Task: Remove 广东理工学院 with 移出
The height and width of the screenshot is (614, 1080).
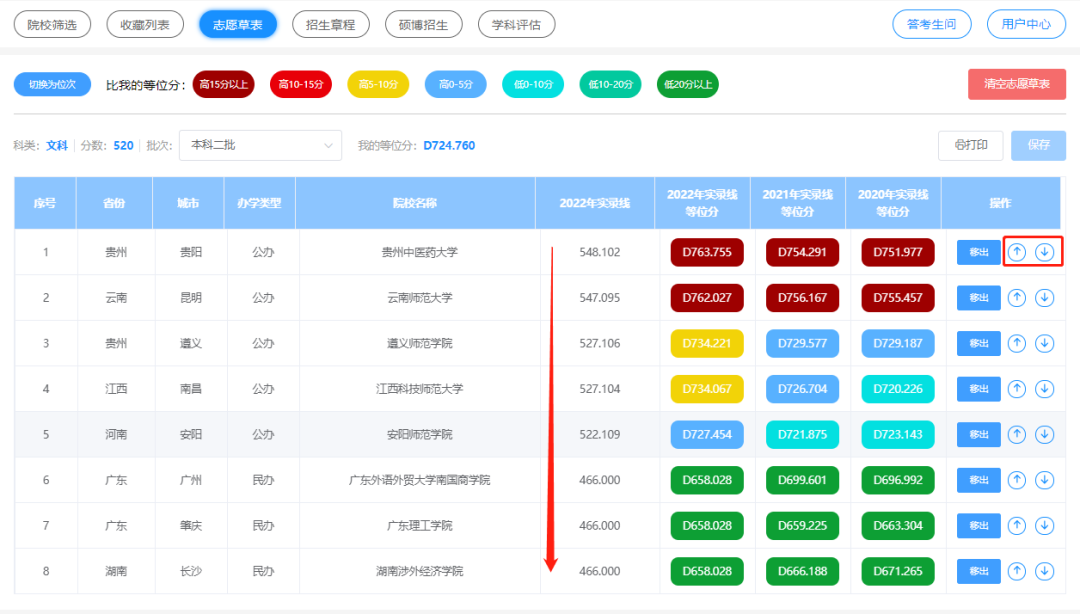Action: coord(979,526)
